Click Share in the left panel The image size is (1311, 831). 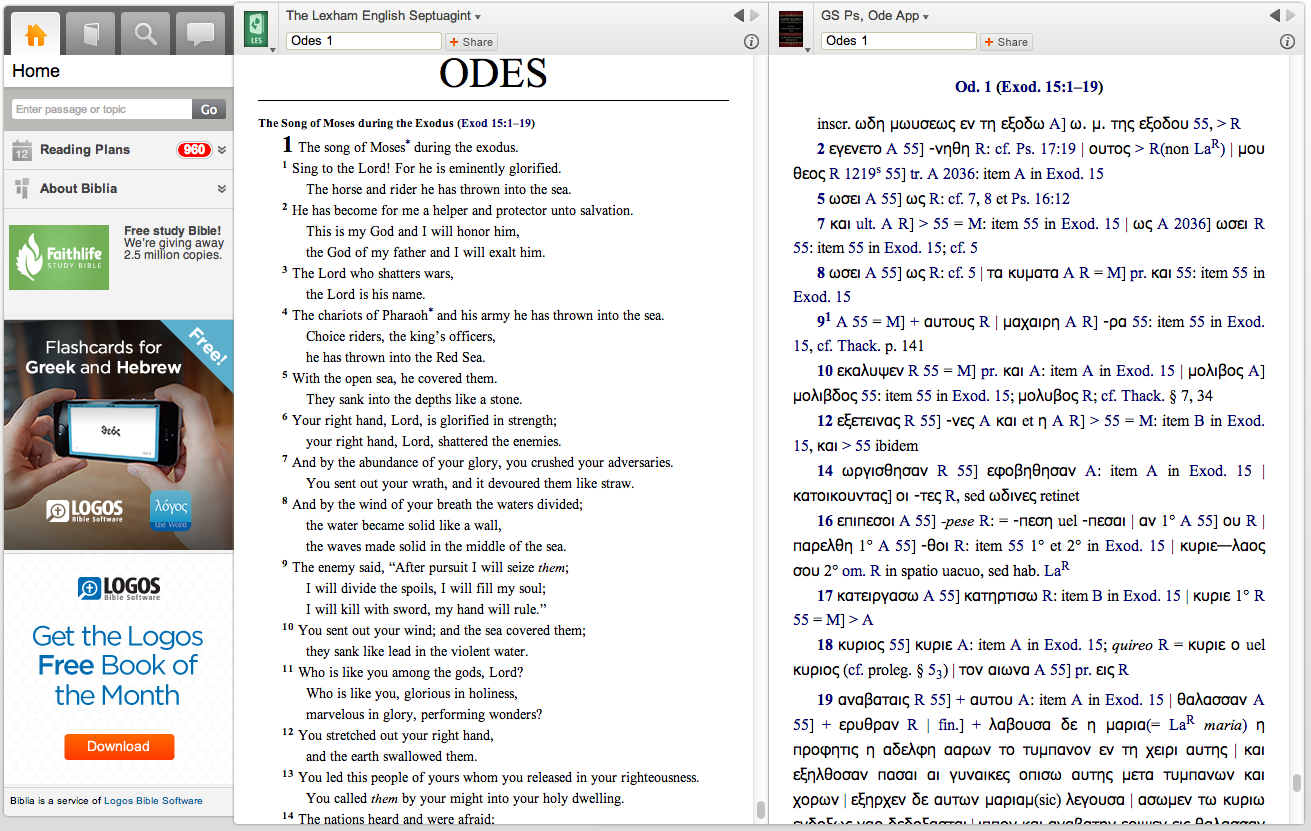(x=471, y=42)
